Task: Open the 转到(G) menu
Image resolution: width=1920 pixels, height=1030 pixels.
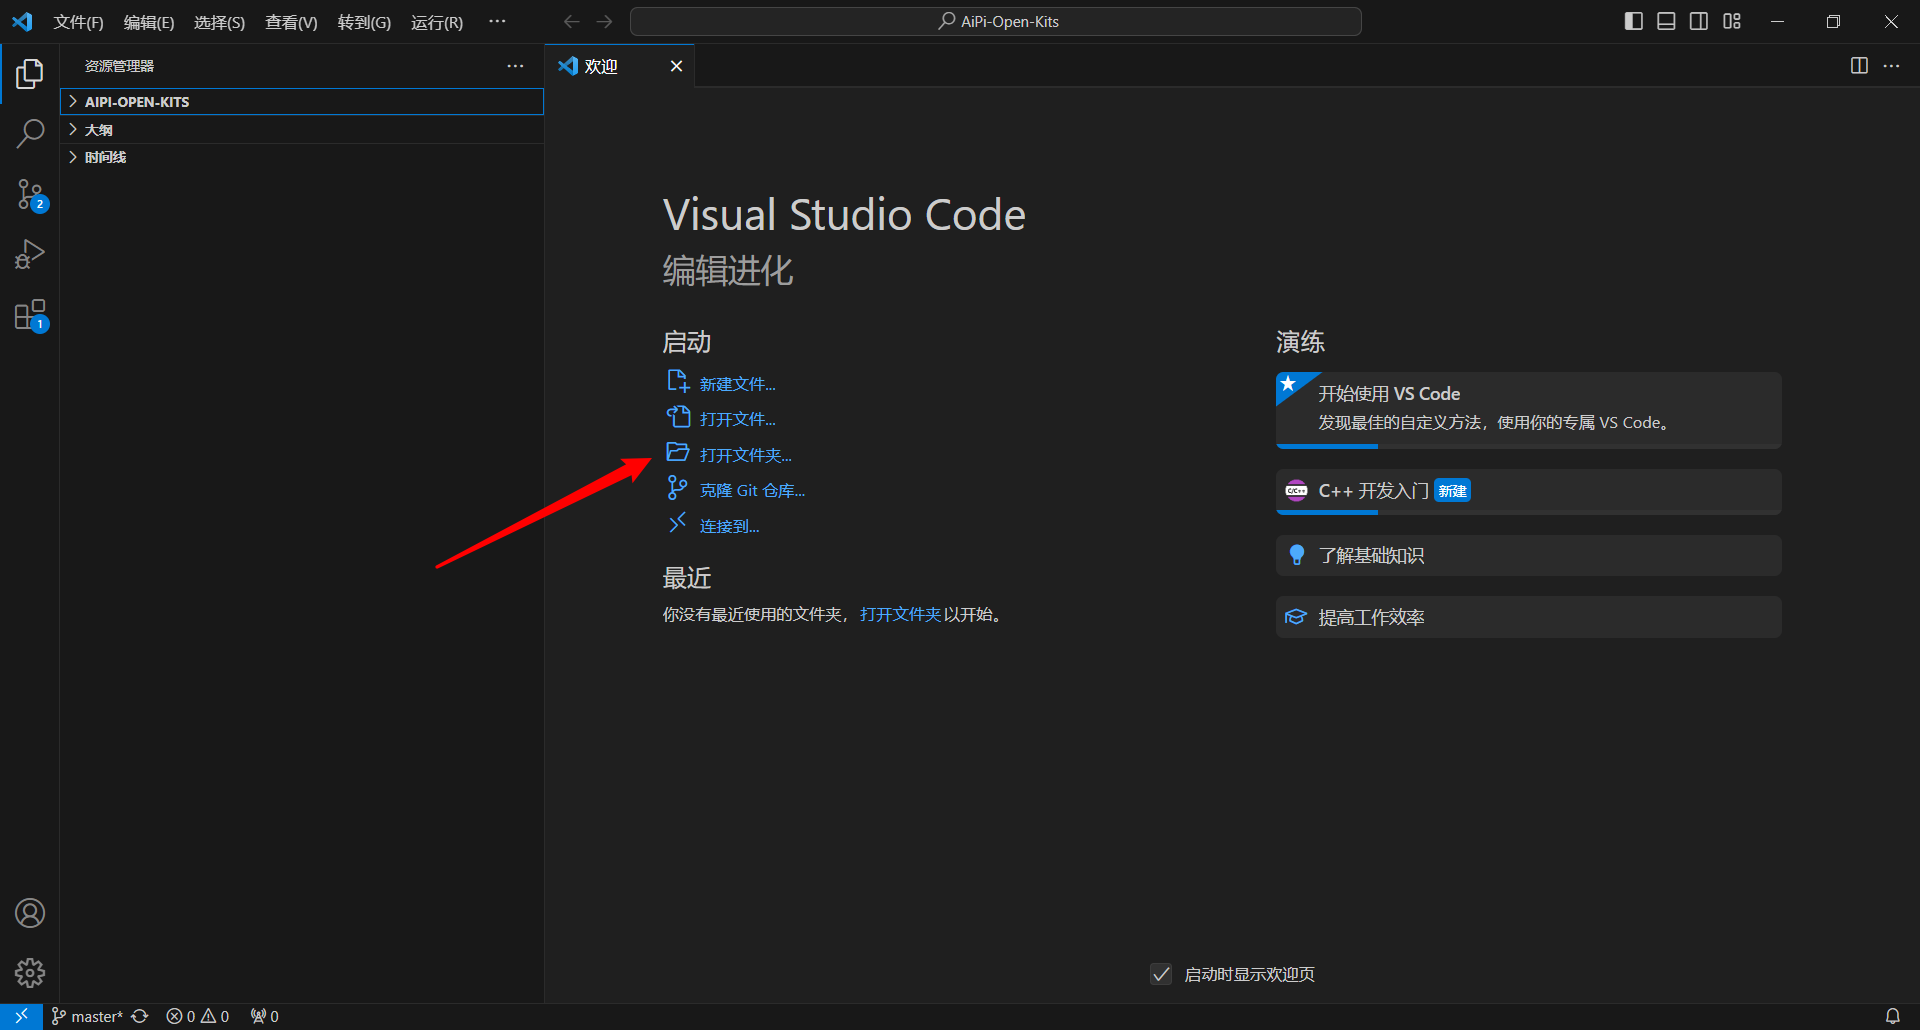Action: pos(364,22)
